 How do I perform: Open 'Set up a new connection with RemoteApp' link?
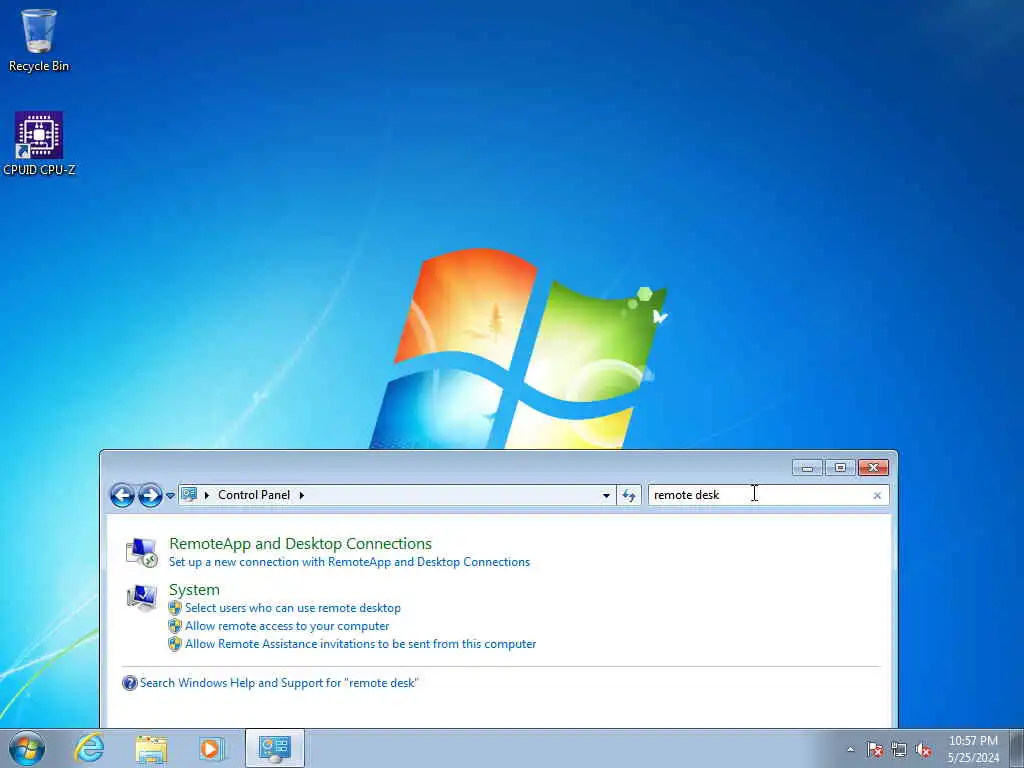(x=349, y=562)
